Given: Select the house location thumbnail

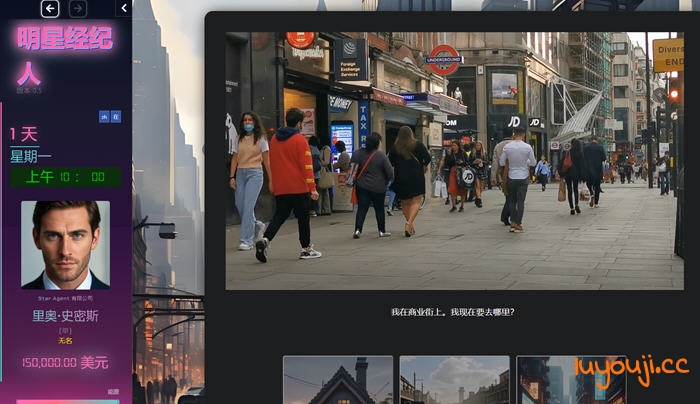Looking at the screenshot, I should coord(338,380).
